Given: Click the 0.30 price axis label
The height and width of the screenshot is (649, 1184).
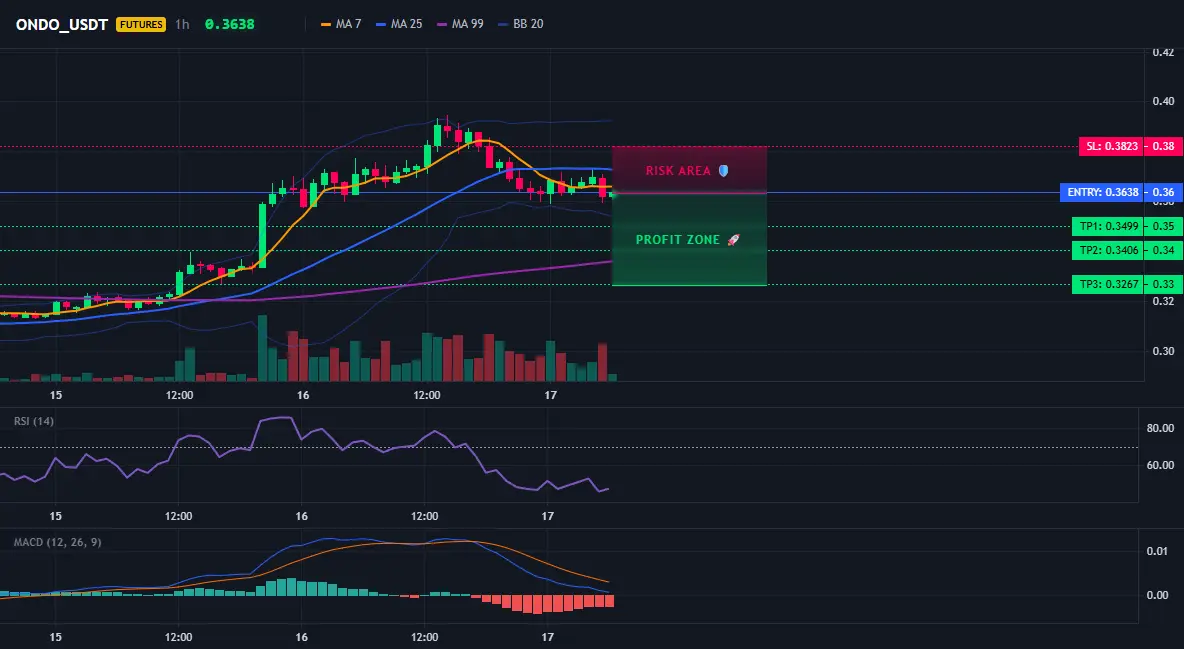Looking at the screenshot, I should [1164, 351].
